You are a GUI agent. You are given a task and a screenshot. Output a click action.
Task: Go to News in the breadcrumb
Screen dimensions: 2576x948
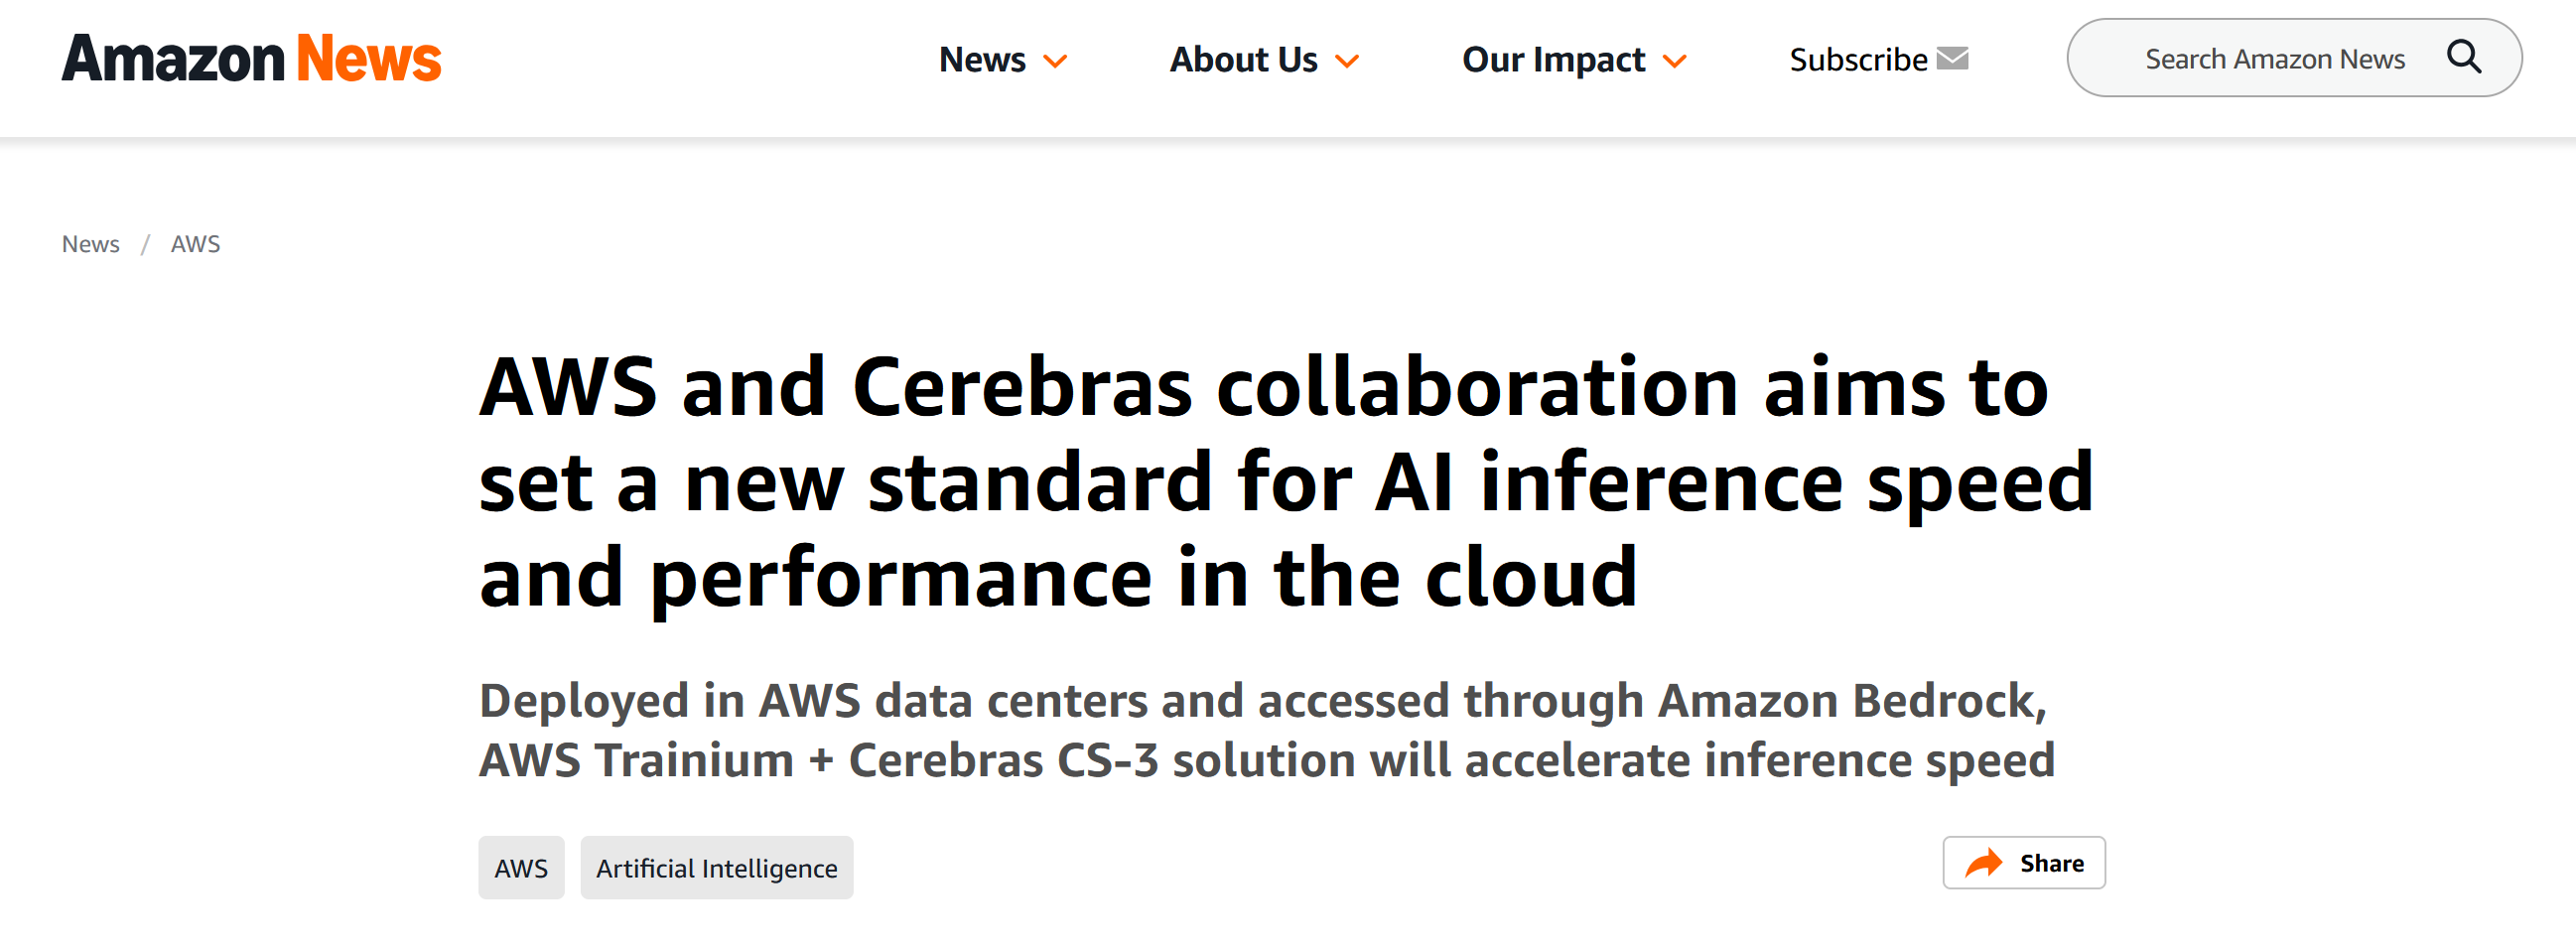coord(90,244)
